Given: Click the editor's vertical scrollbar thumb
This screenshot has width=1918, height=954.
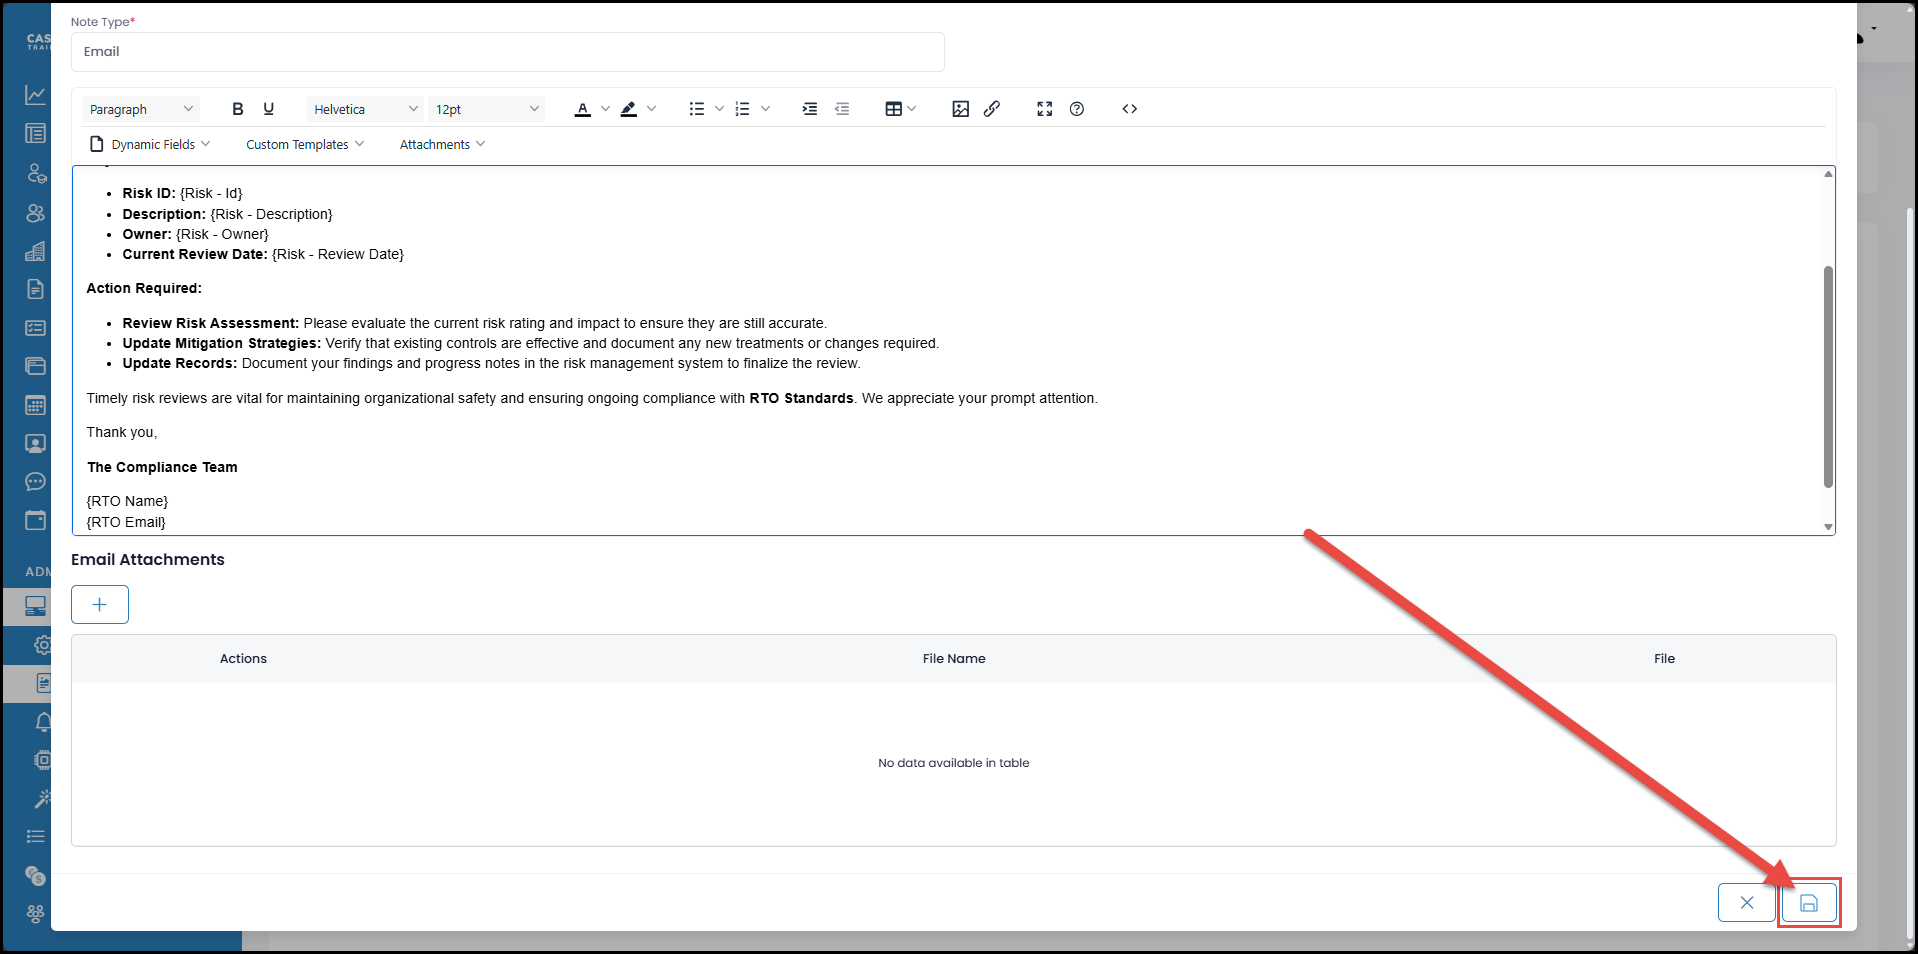Looking at the screenshot, I should pyautogui.click(x=1828, y=376).
